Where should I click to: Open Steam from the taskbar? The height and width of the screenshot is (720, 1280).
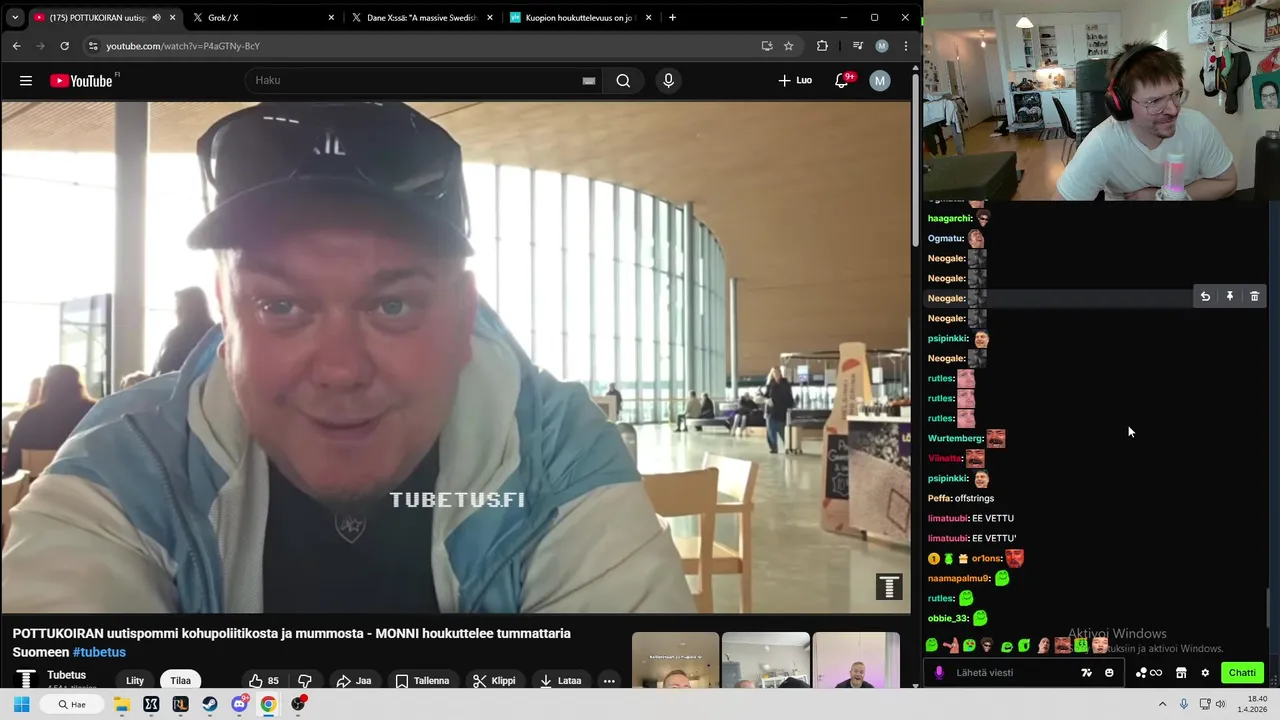pos(210,705)
